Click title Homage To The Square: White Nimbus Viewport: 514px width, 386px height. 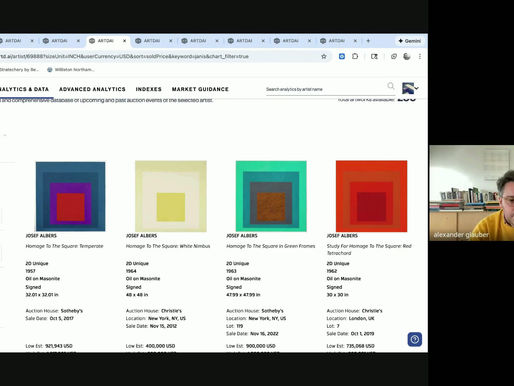(x=168, y=246)
